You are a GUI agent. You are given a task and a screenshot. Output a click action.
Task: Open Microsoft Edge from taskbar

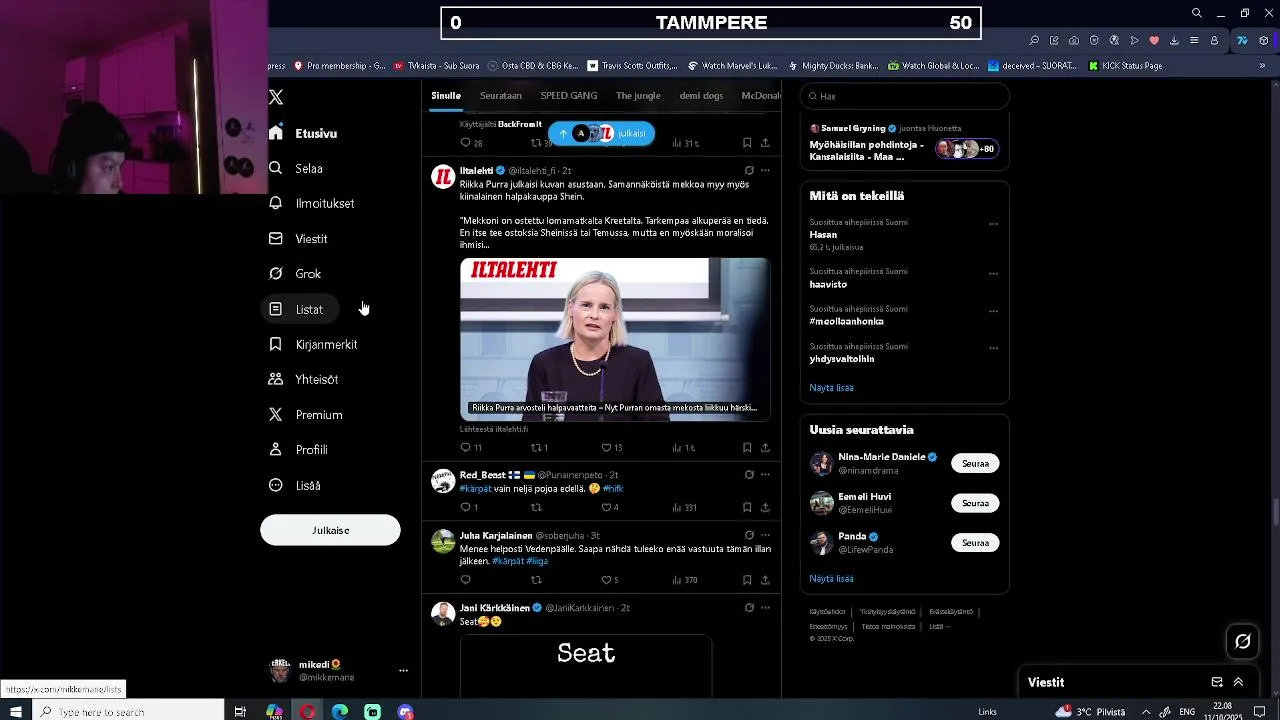(340, 712)
